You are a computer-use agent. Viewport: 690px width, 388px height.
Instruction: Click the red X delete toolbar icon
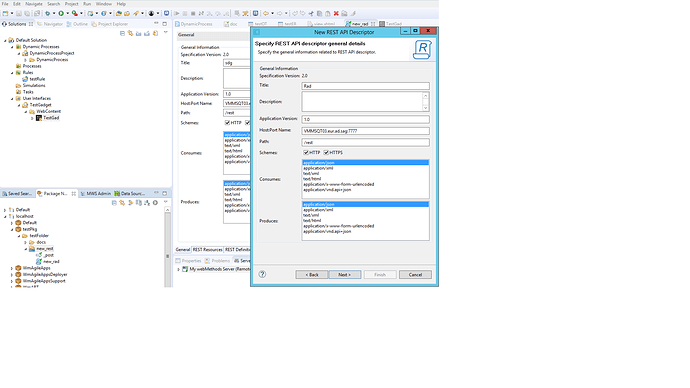point(336,13)
